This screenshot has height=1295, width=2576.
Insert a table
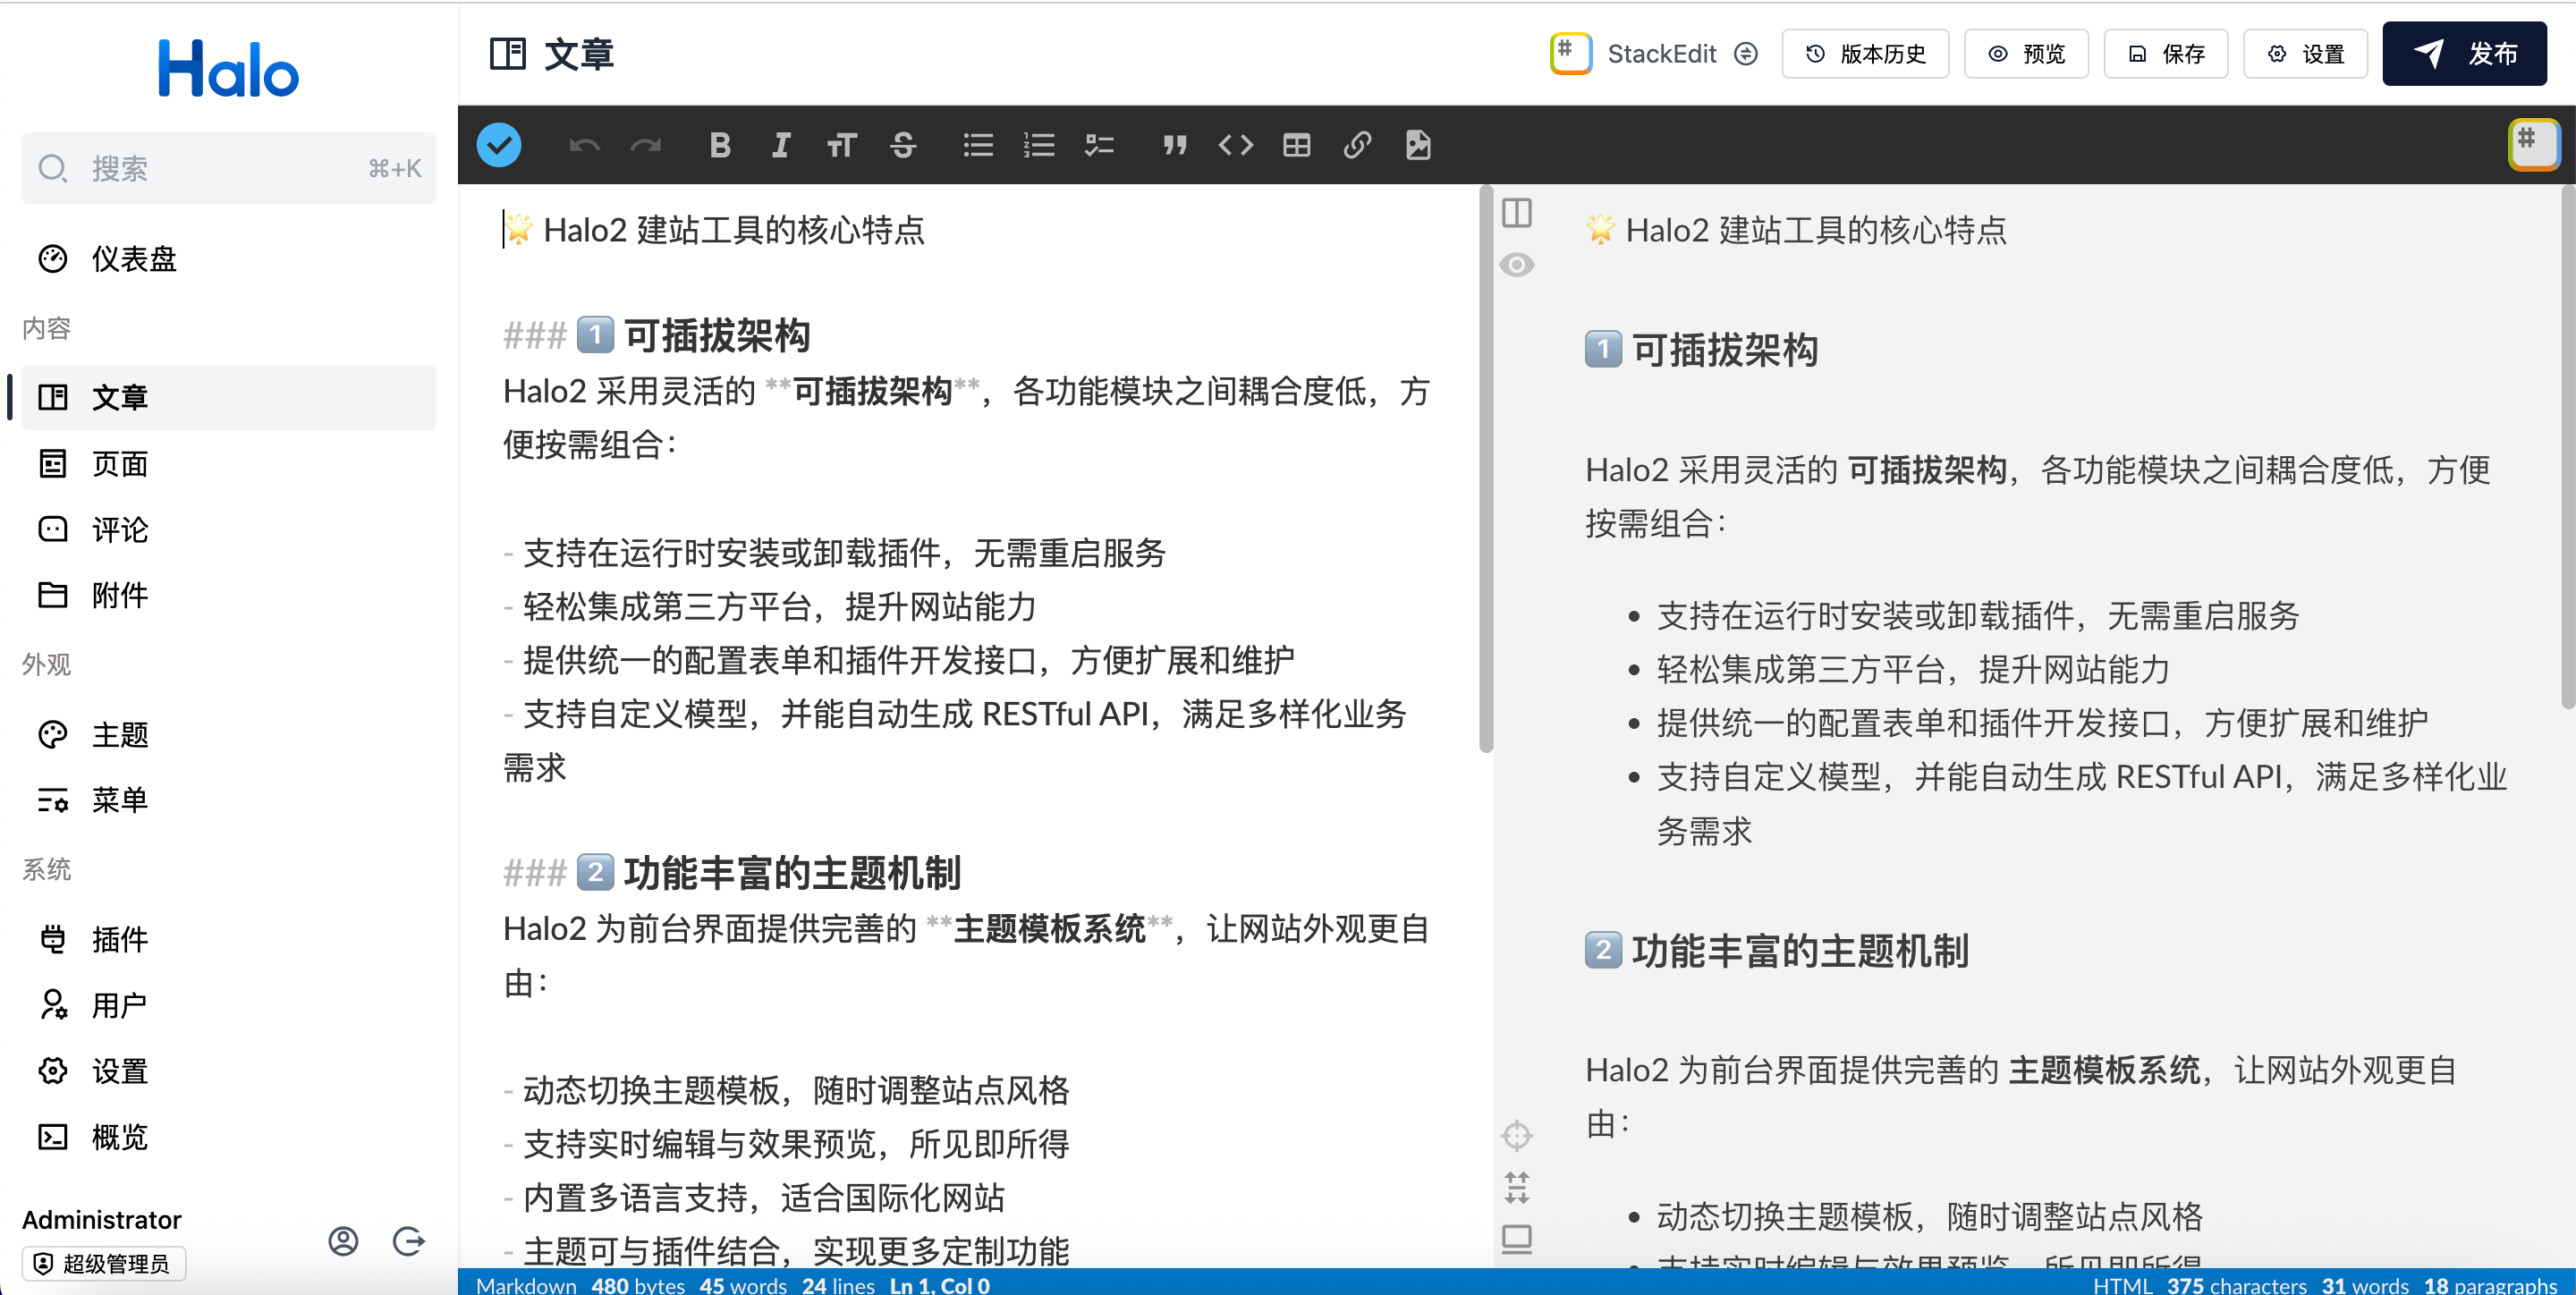(x=1296, y=146)
